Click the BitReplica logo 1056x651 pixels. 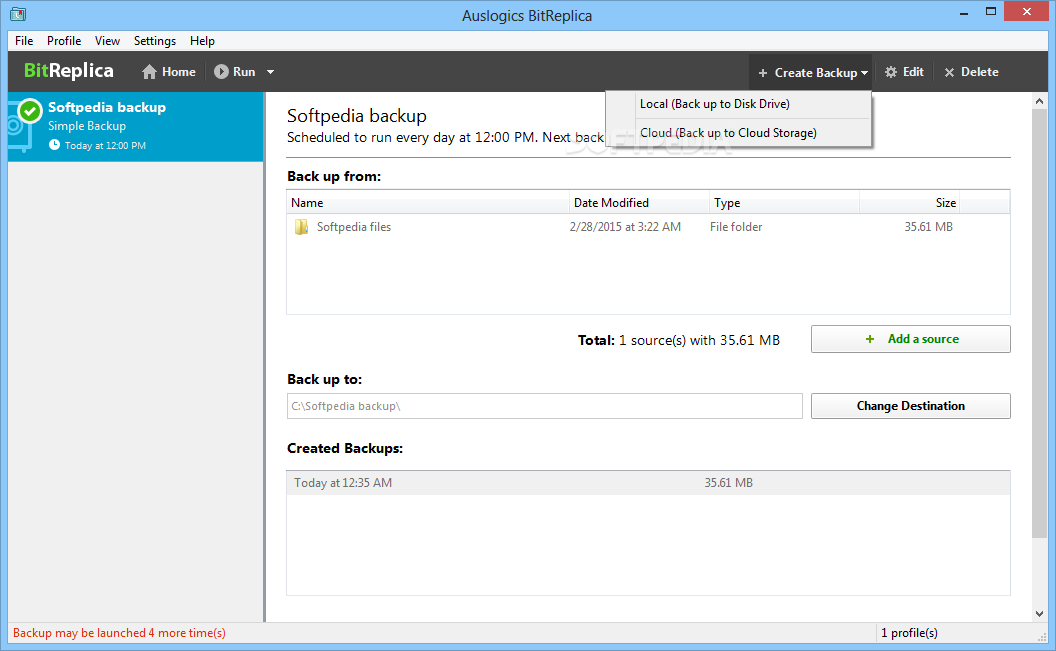(69, 71)
